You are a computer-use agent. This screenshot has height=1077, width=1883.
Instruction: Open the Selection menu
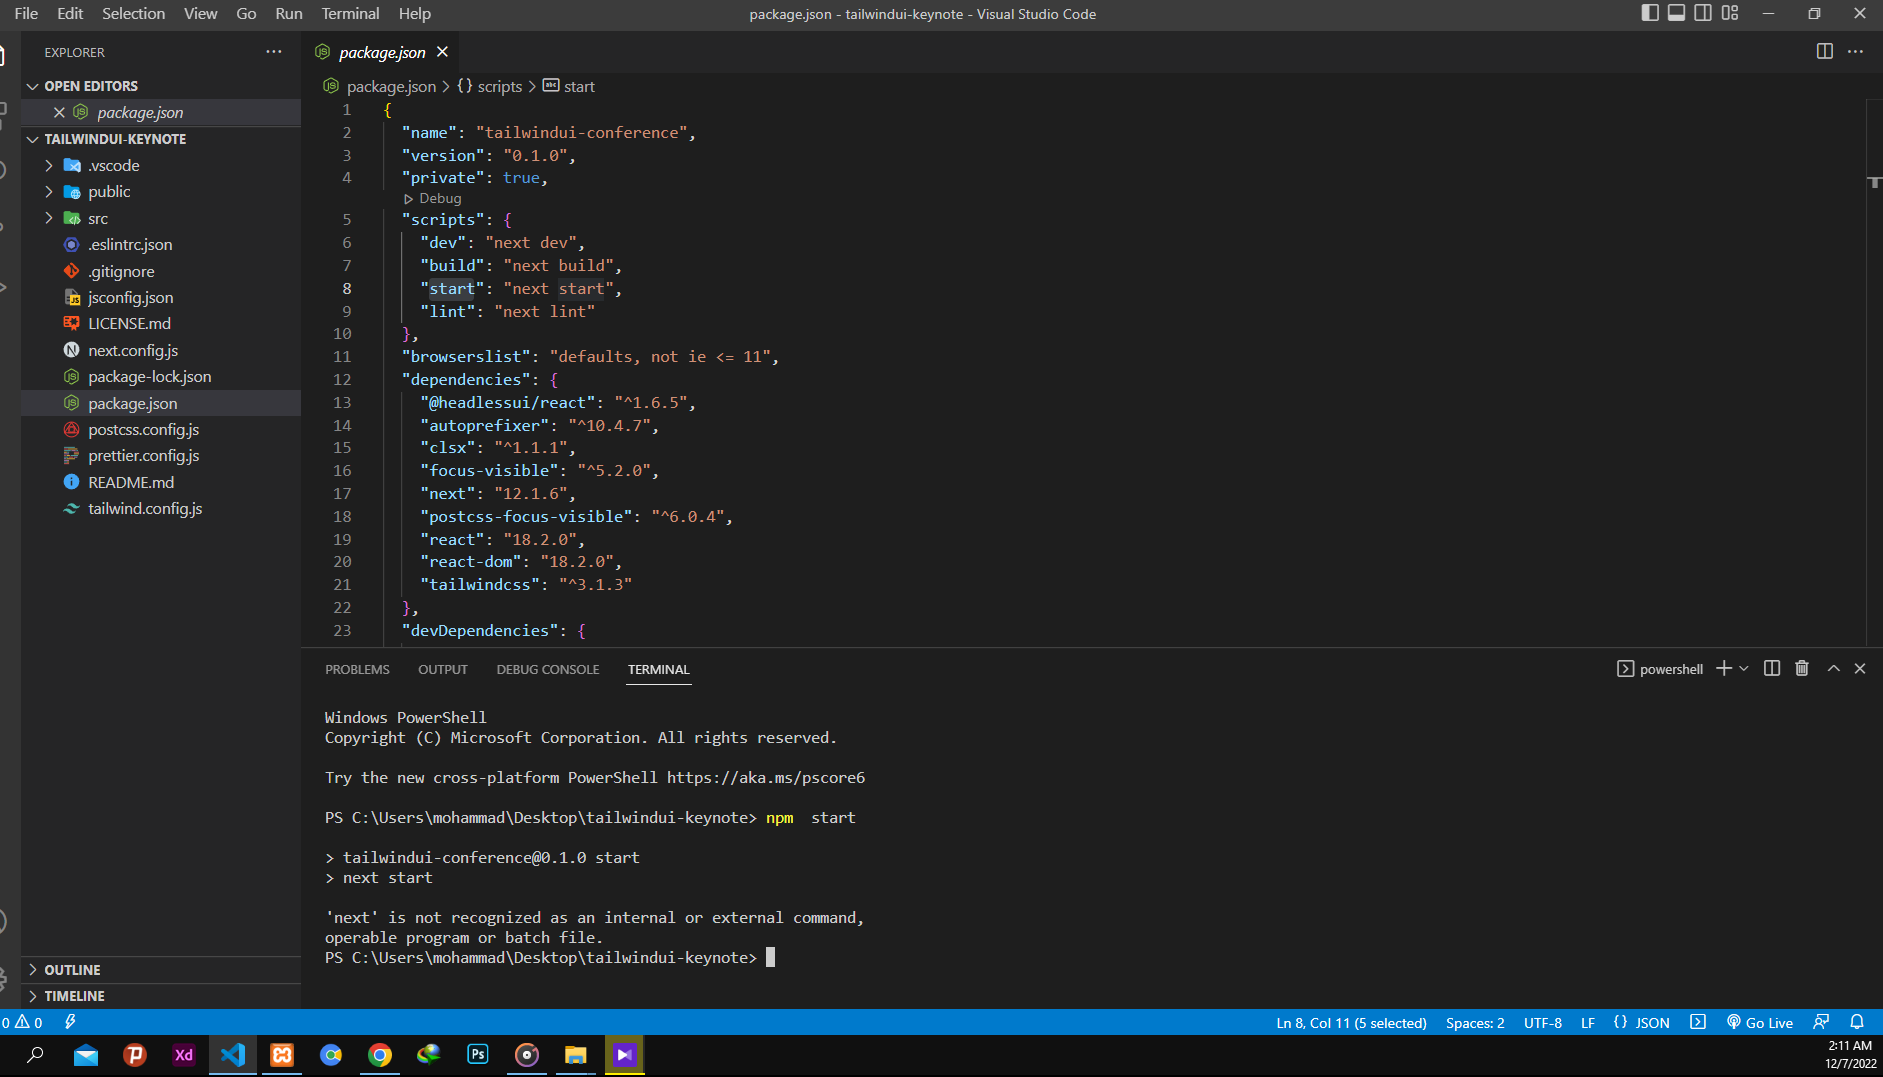(133, 14)
